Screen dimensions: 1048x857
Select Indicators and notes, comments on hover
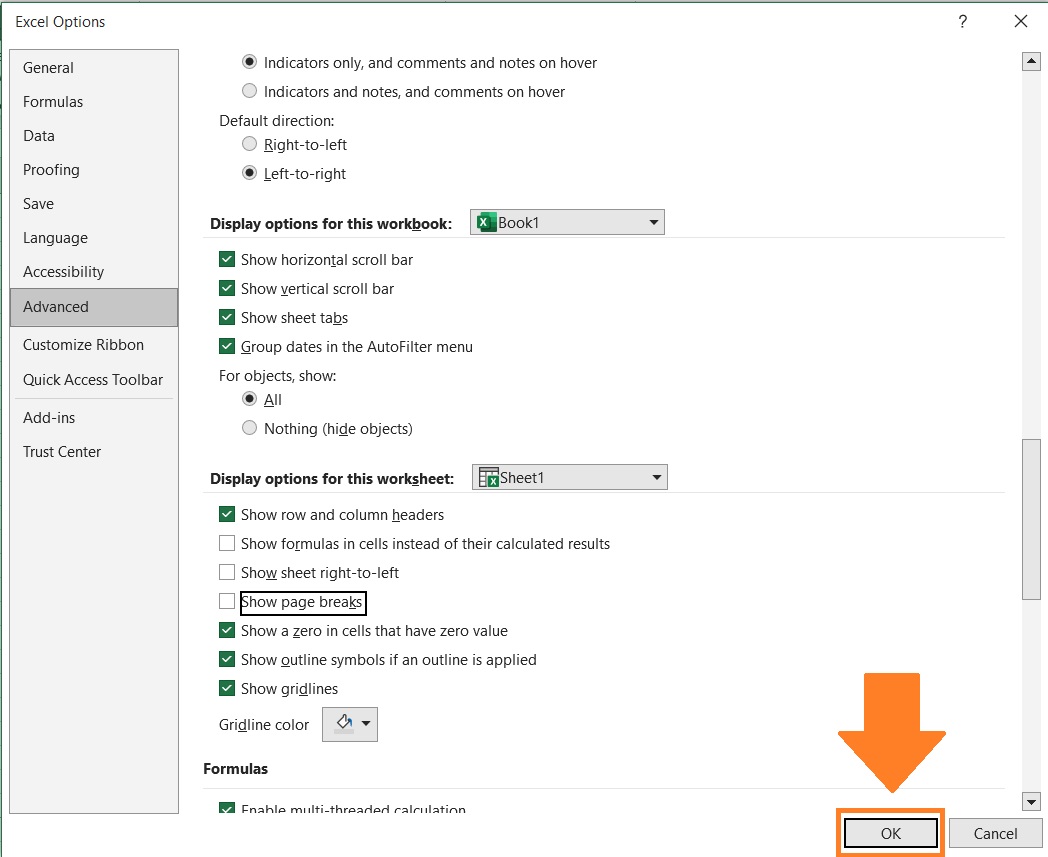point(249,91)
